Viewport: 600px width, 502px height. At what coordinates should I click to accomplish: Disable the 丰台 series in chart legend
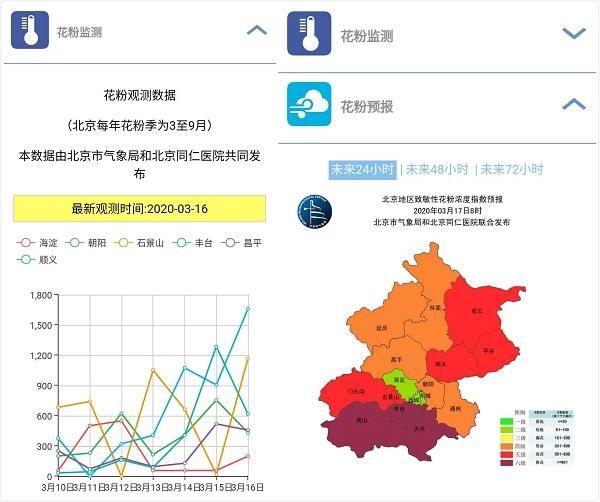coord(195,243)
